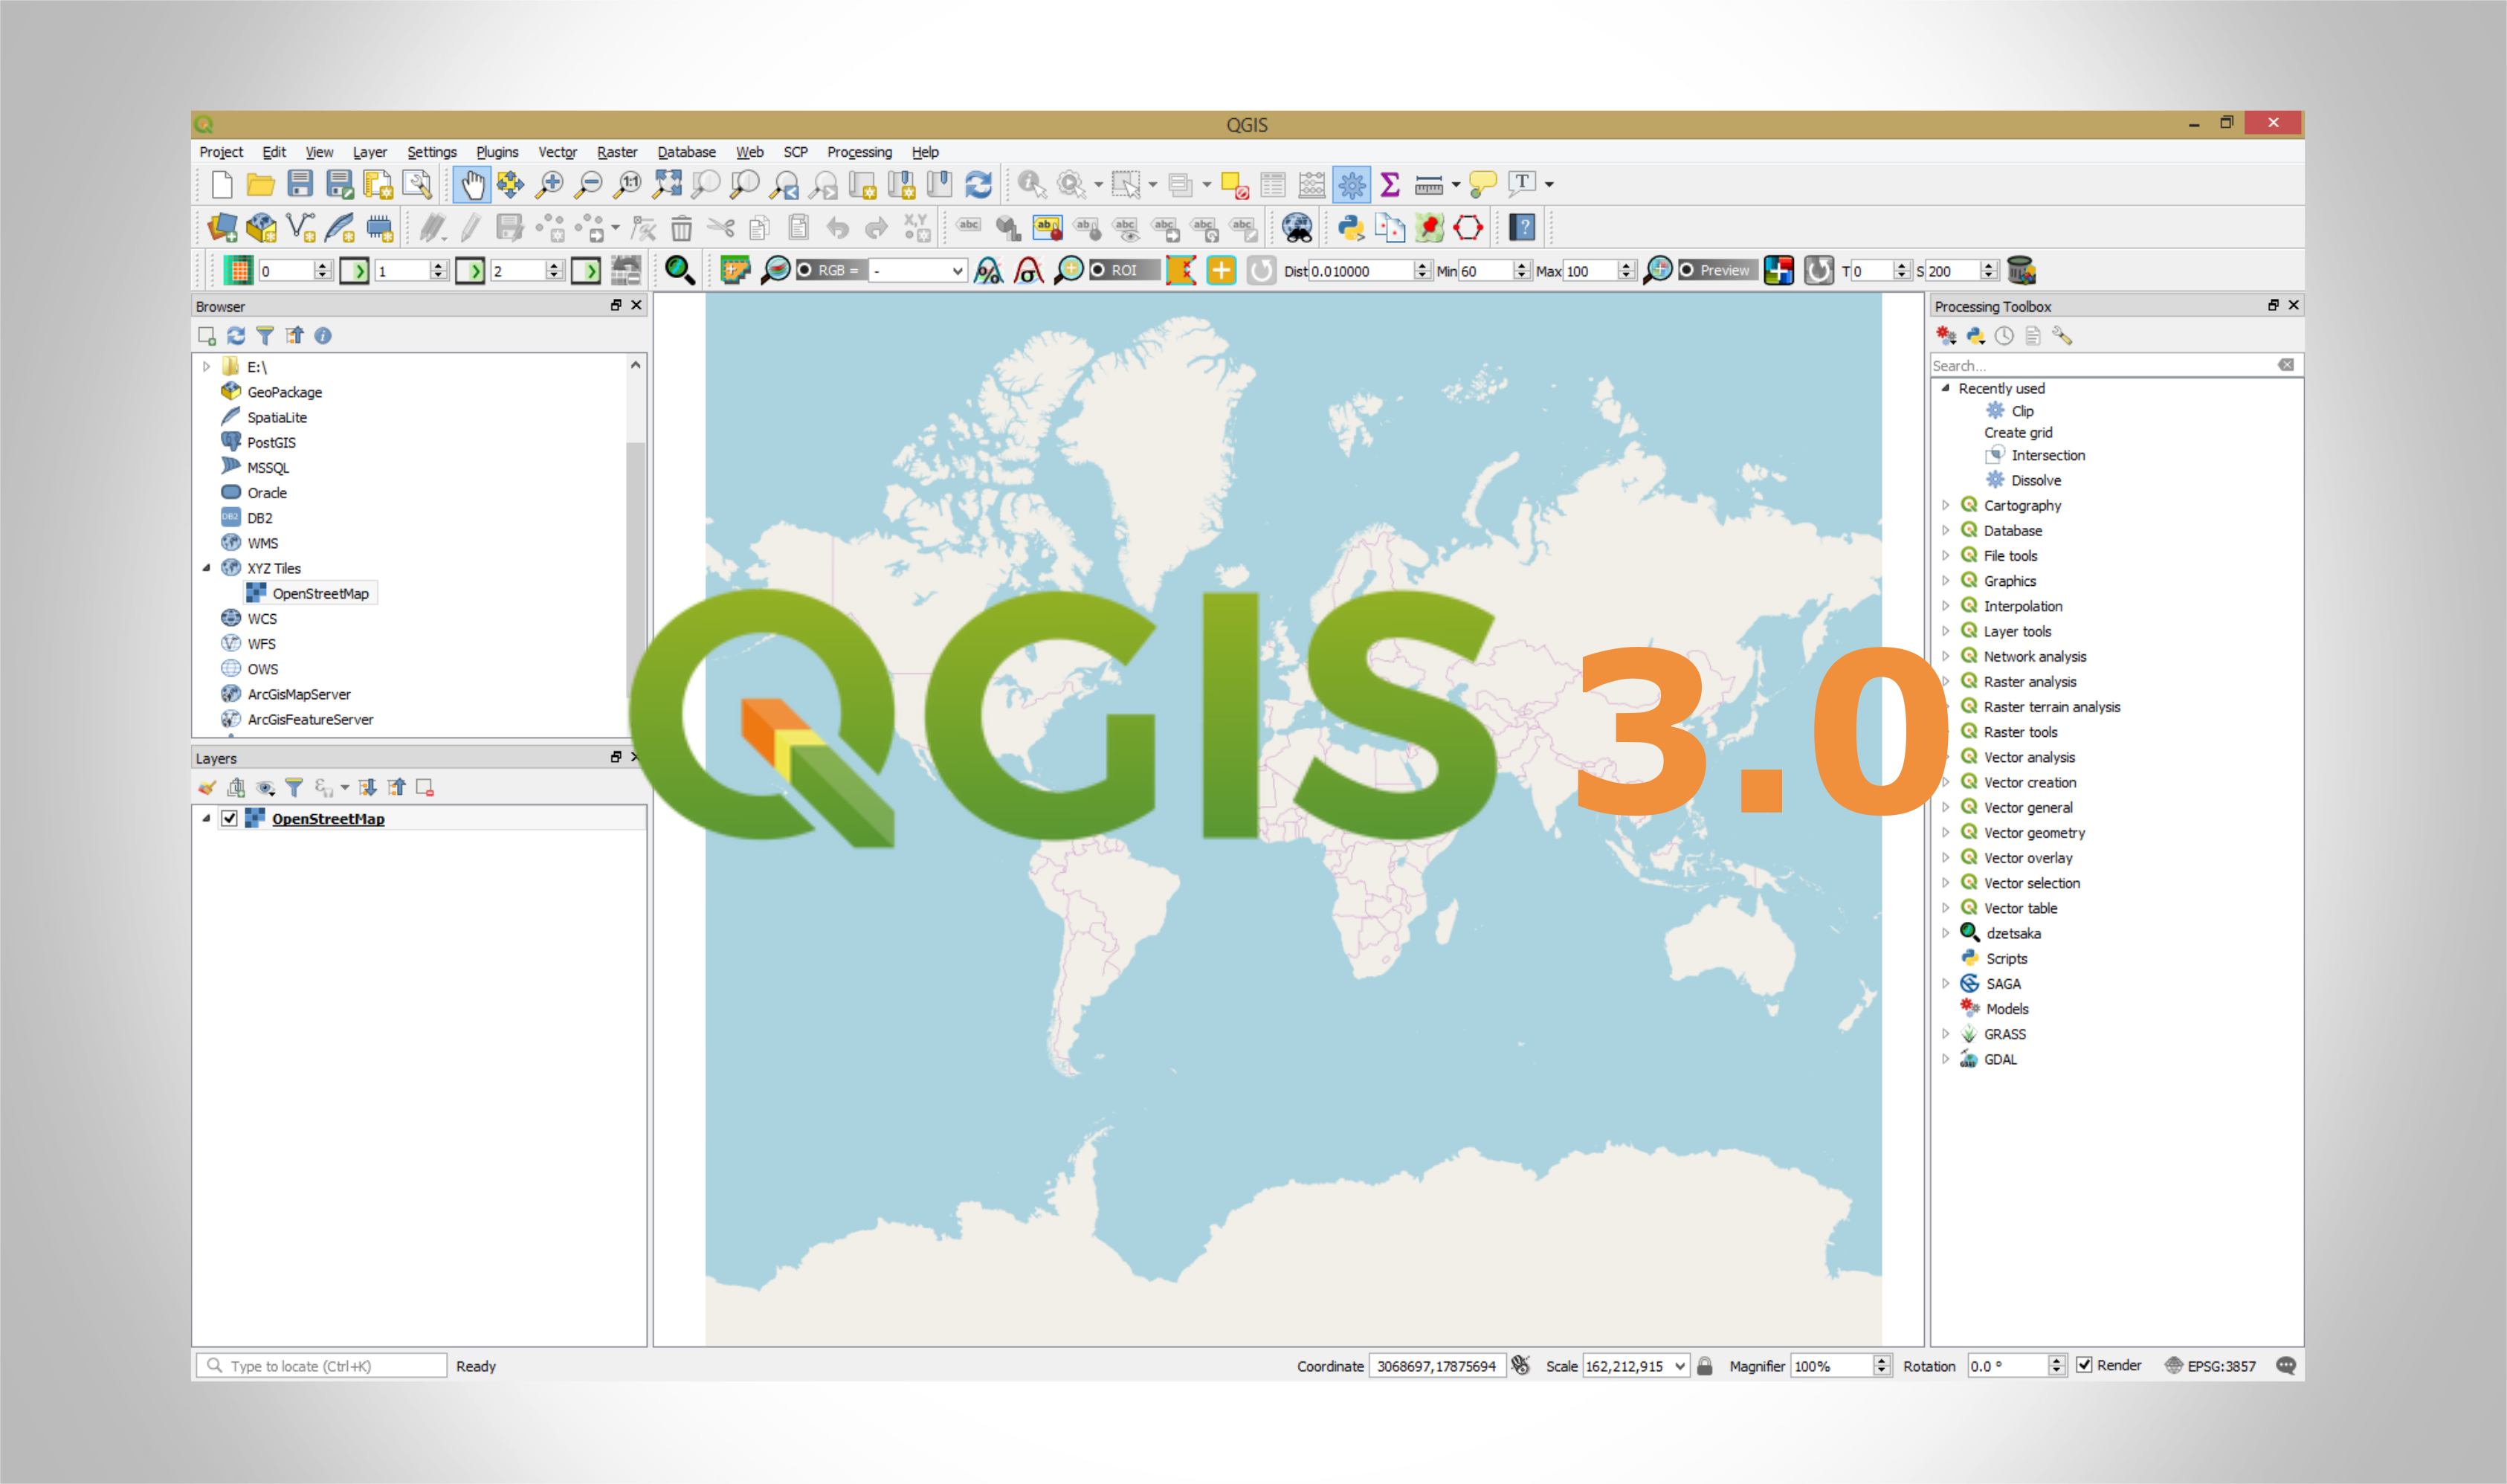Increase the Rotation spinner value
Image resolution: width=2507 pixels, height=1484 pixels.
pos(2057,1361)
